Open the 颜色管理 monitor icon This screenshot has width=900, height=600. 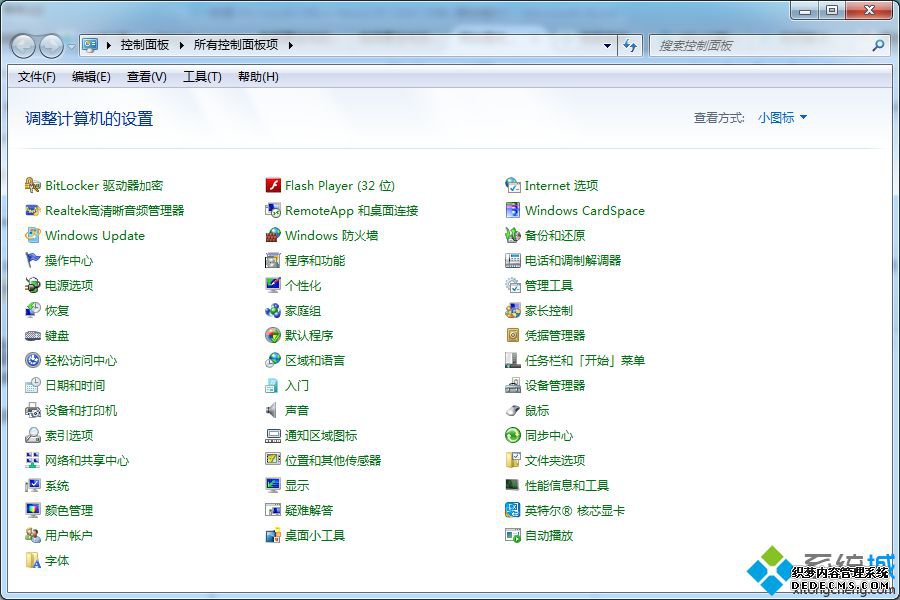tap(33, 510)
